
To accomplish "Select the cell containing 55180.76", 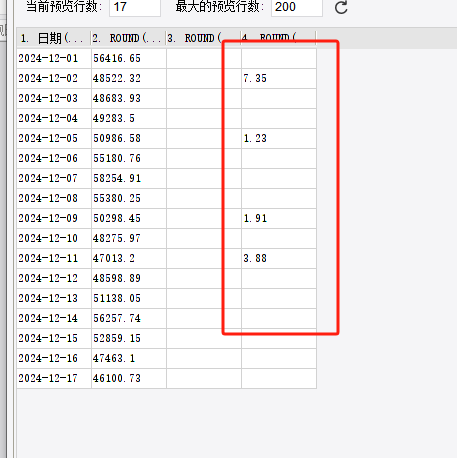I will point(129,158).
